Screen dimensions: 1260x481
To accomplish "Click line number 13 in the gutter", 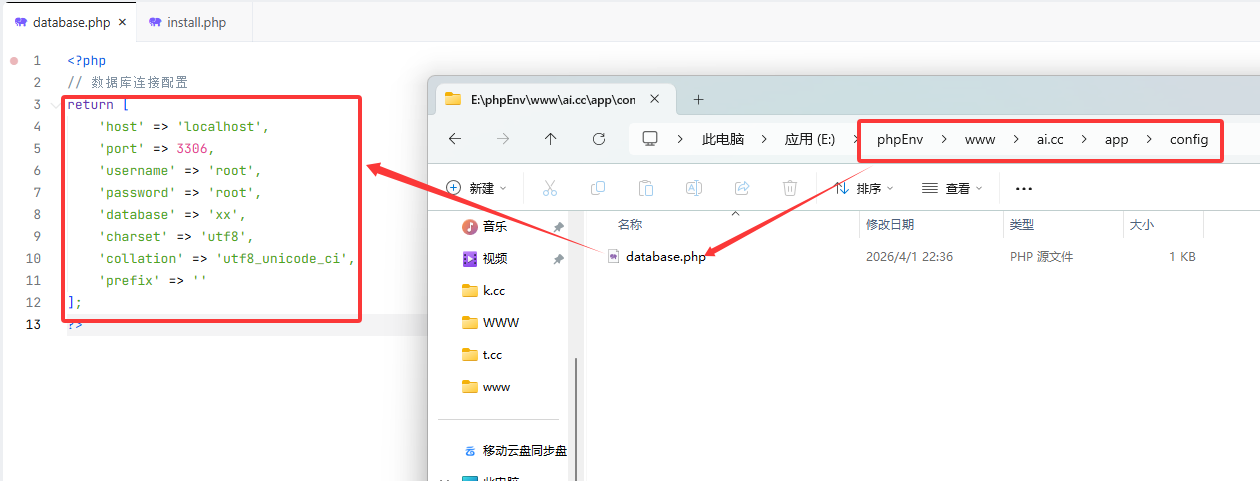I will (x=34, y=325).
